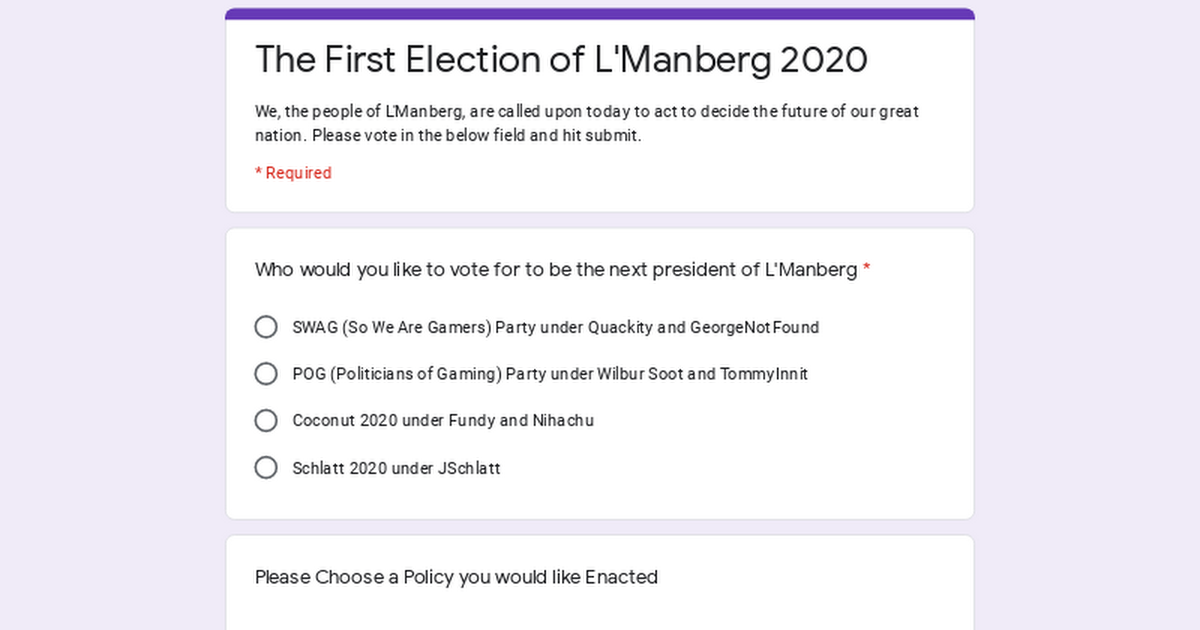Choose the POG Party radio button
The width and height of the screenshot is (1200, 630).
click(x=266, y=374)
